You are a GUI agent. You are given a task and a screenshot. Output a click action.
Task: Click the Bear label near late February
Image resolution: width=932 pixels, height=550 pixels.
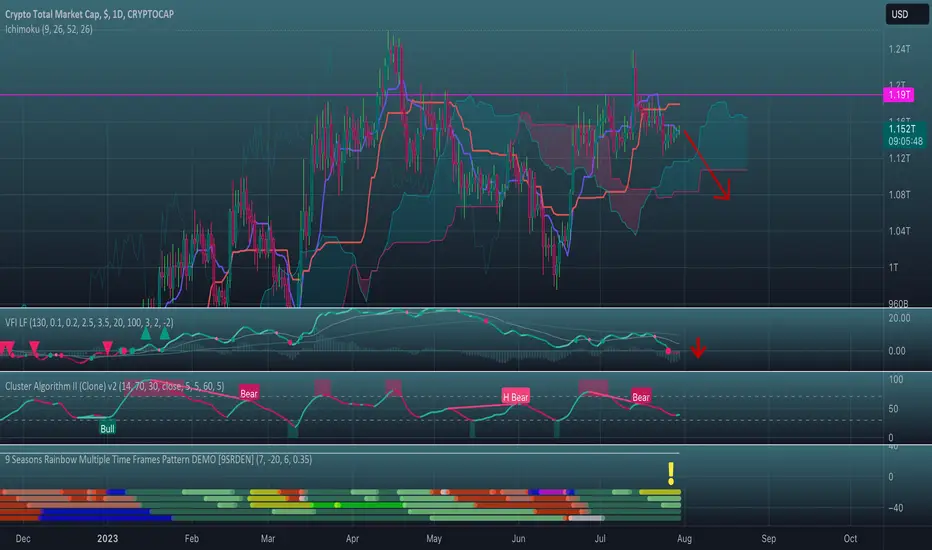click(248, 394)
